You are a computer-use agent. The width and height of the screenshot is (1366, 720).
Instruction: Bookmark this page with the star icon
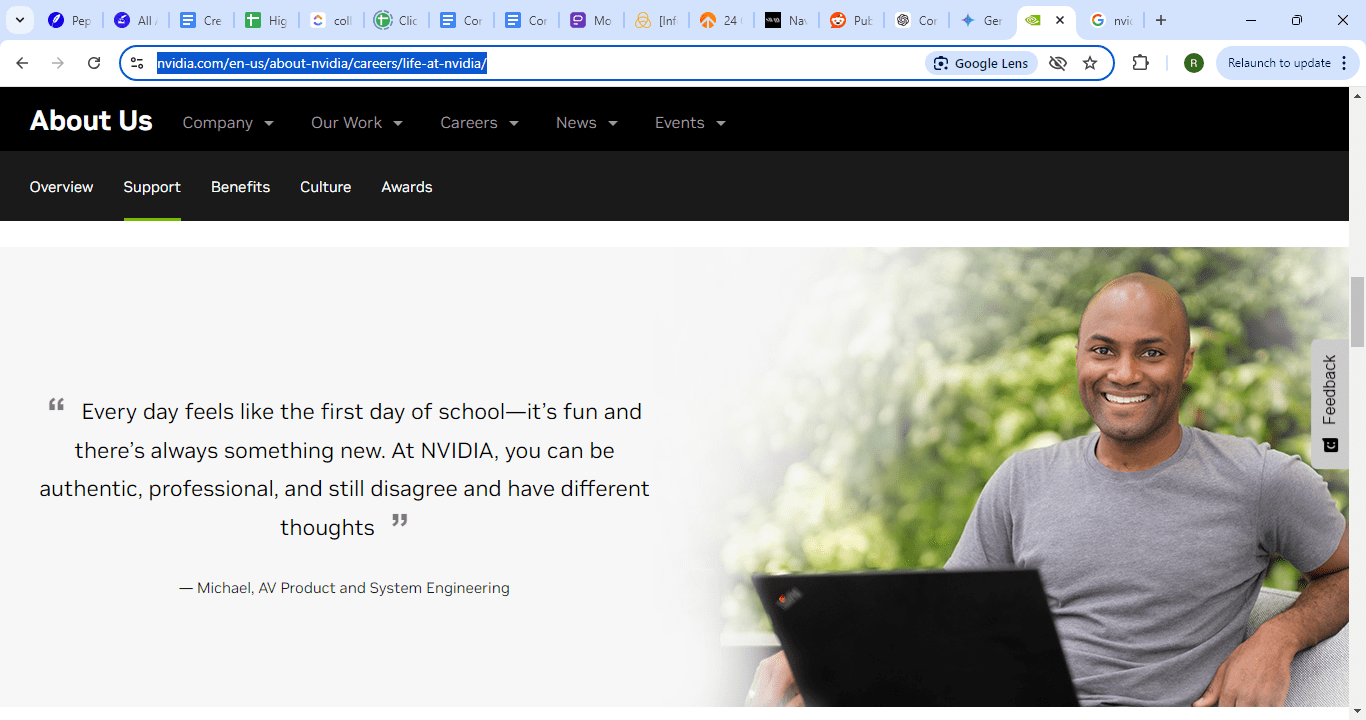pos(1090,63)
